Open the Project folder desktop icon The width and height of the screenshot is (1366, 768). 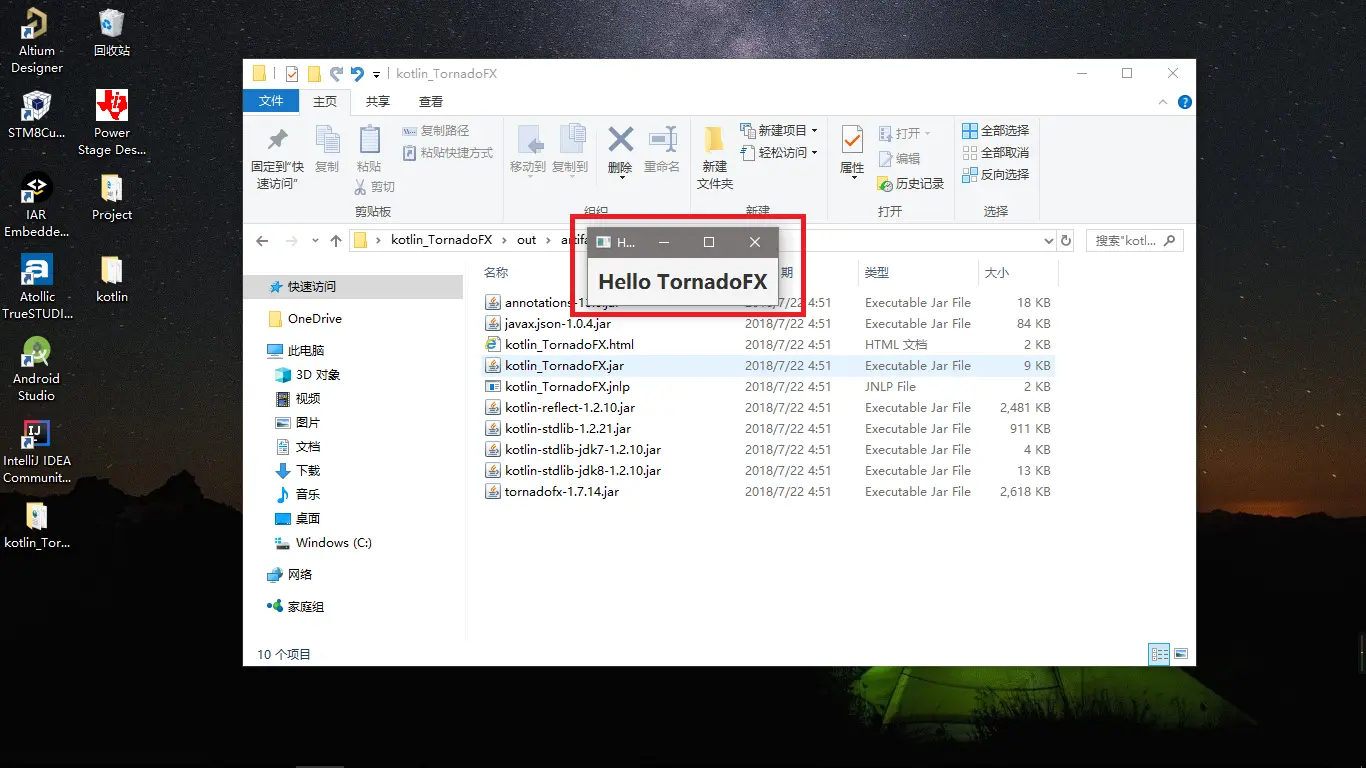112,197
